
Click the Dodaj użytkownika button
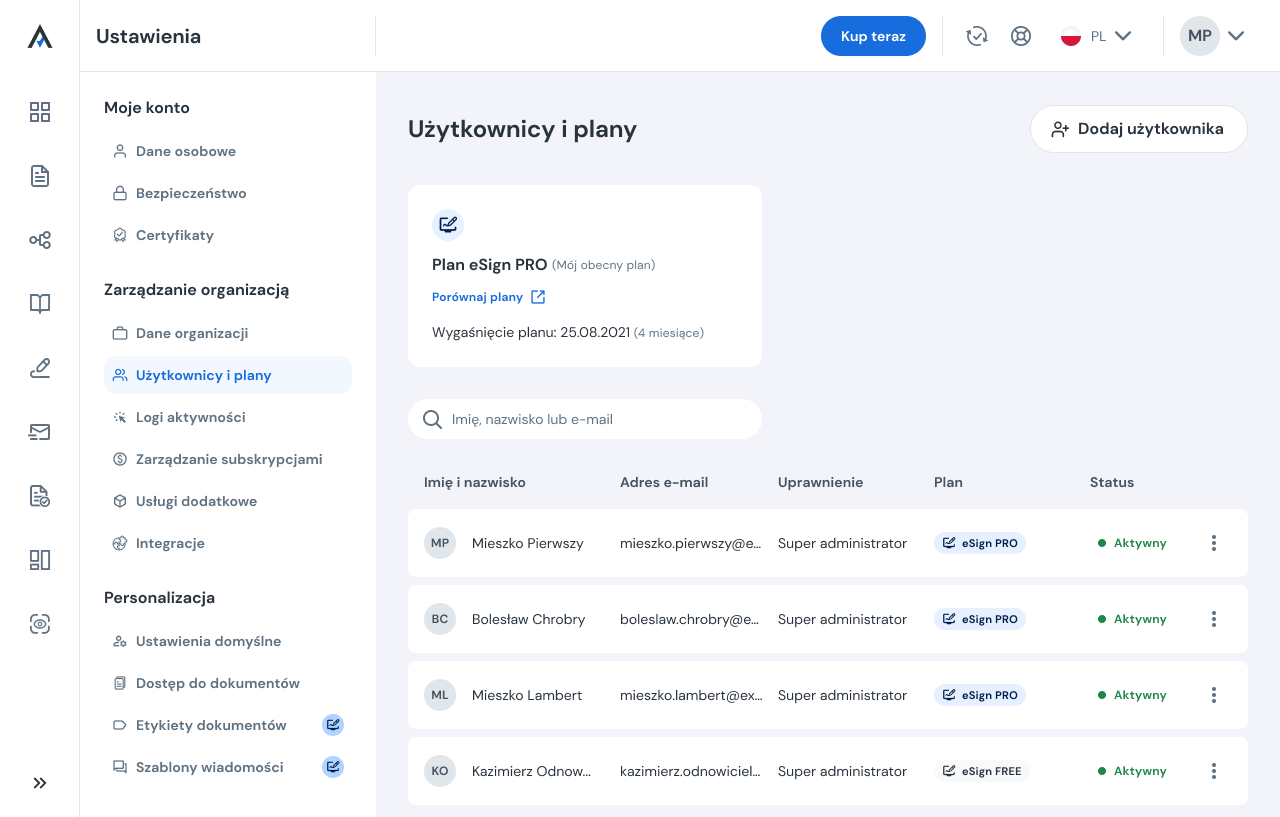(1138, 129)
